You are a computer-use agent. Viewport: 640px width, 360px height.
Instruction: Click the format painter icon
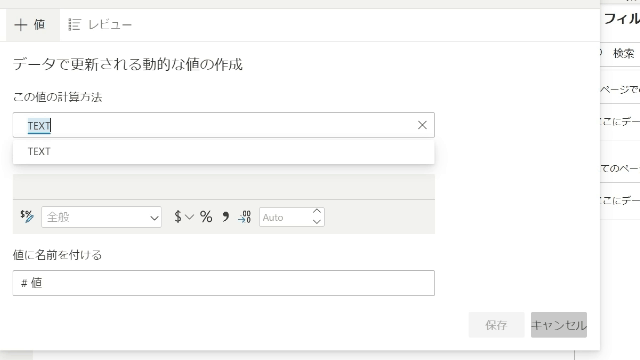pos(27,216)
